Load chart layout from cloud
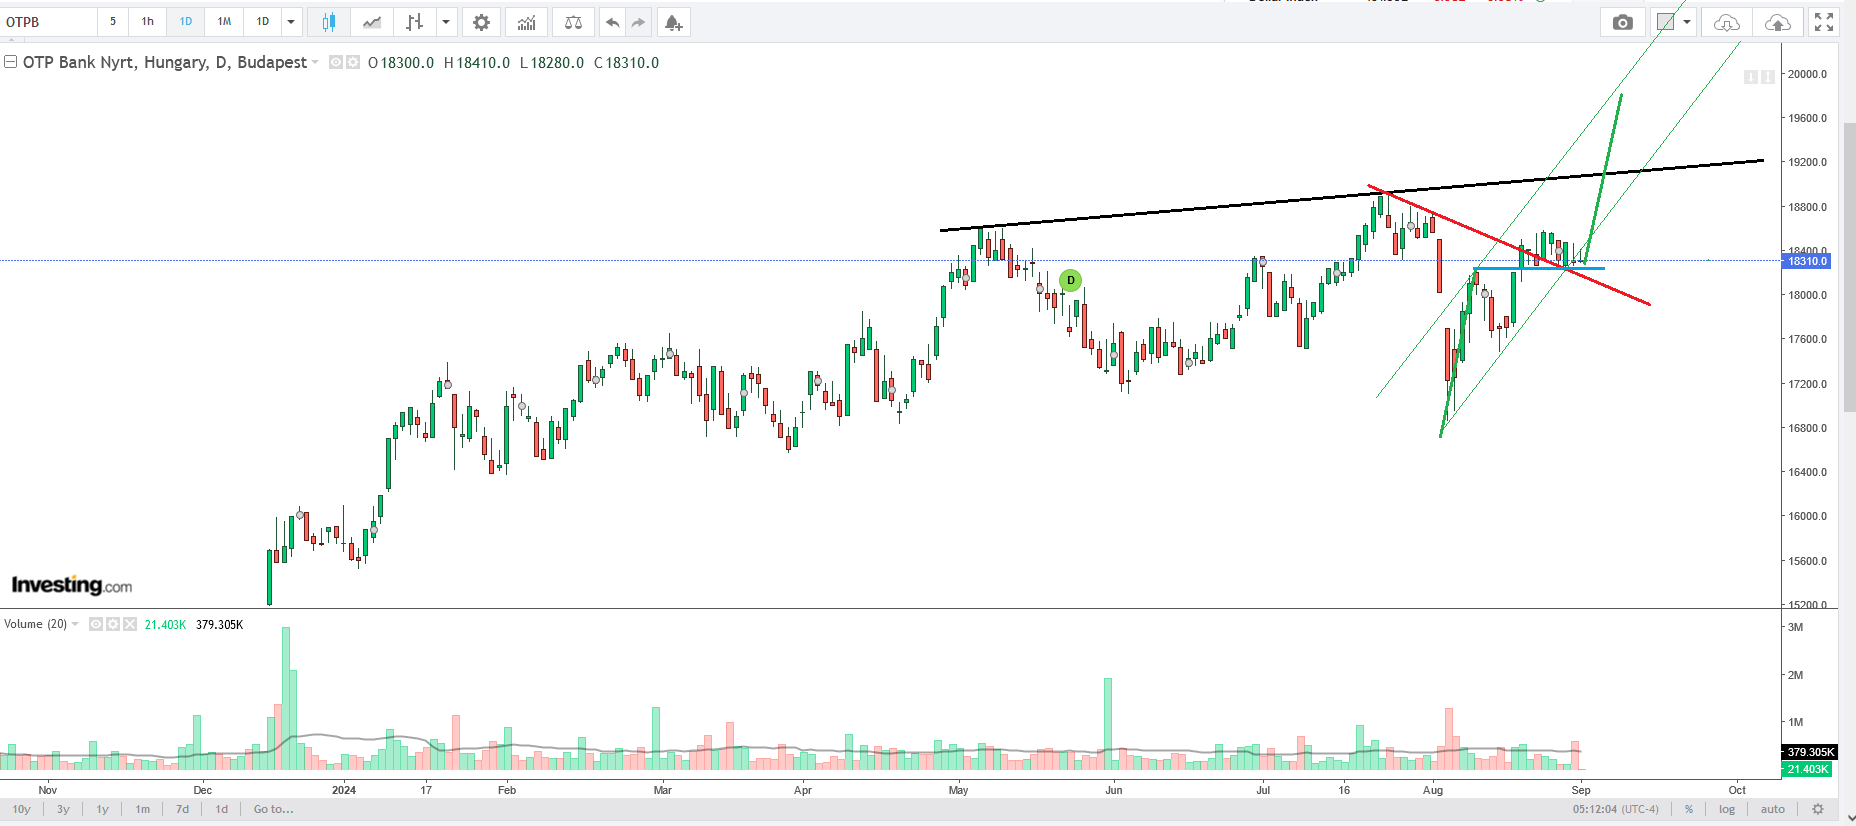Viewport: 1856px width, 826px height. coord(1726,22)
